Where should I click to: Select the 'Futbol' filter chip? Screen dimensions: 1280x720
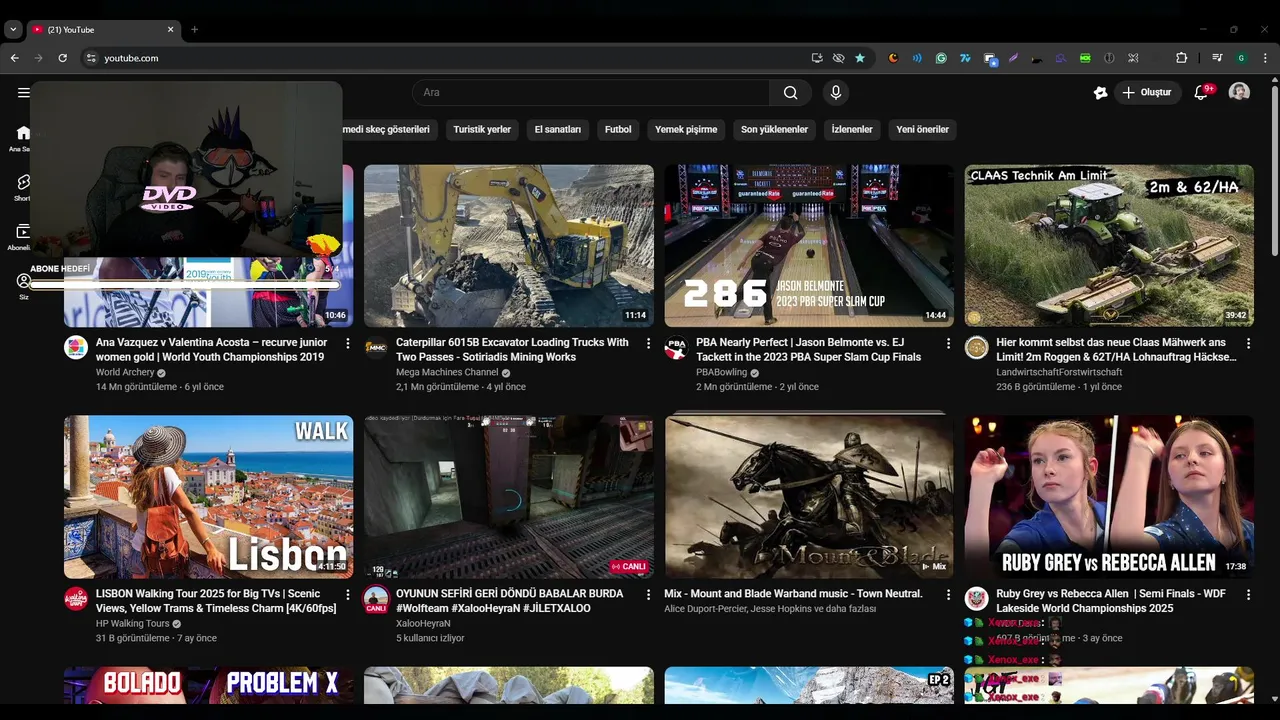point(618,129)
